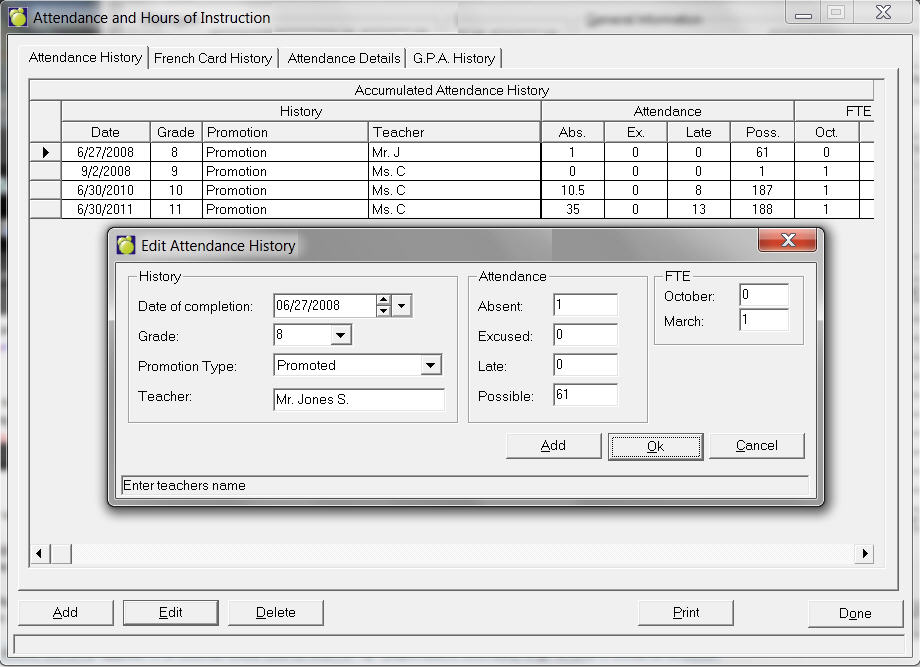This screenshot has height=667, width=920.
Task: Click the FTE March input field
Action: (764, 321)
